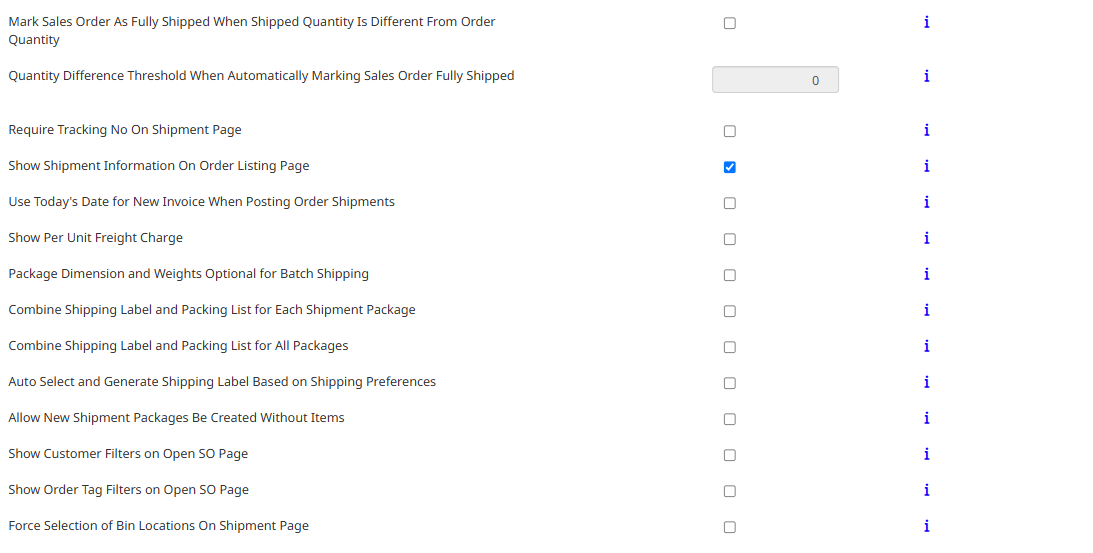
Task: Click info icon for Show Order Tag Filters
Action: [x=926, y=490]
